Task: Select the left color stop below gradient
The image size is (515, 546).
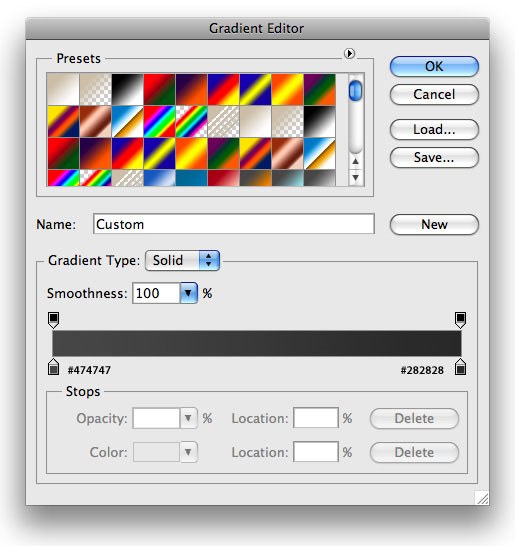Action: click(x=53, y=367)
